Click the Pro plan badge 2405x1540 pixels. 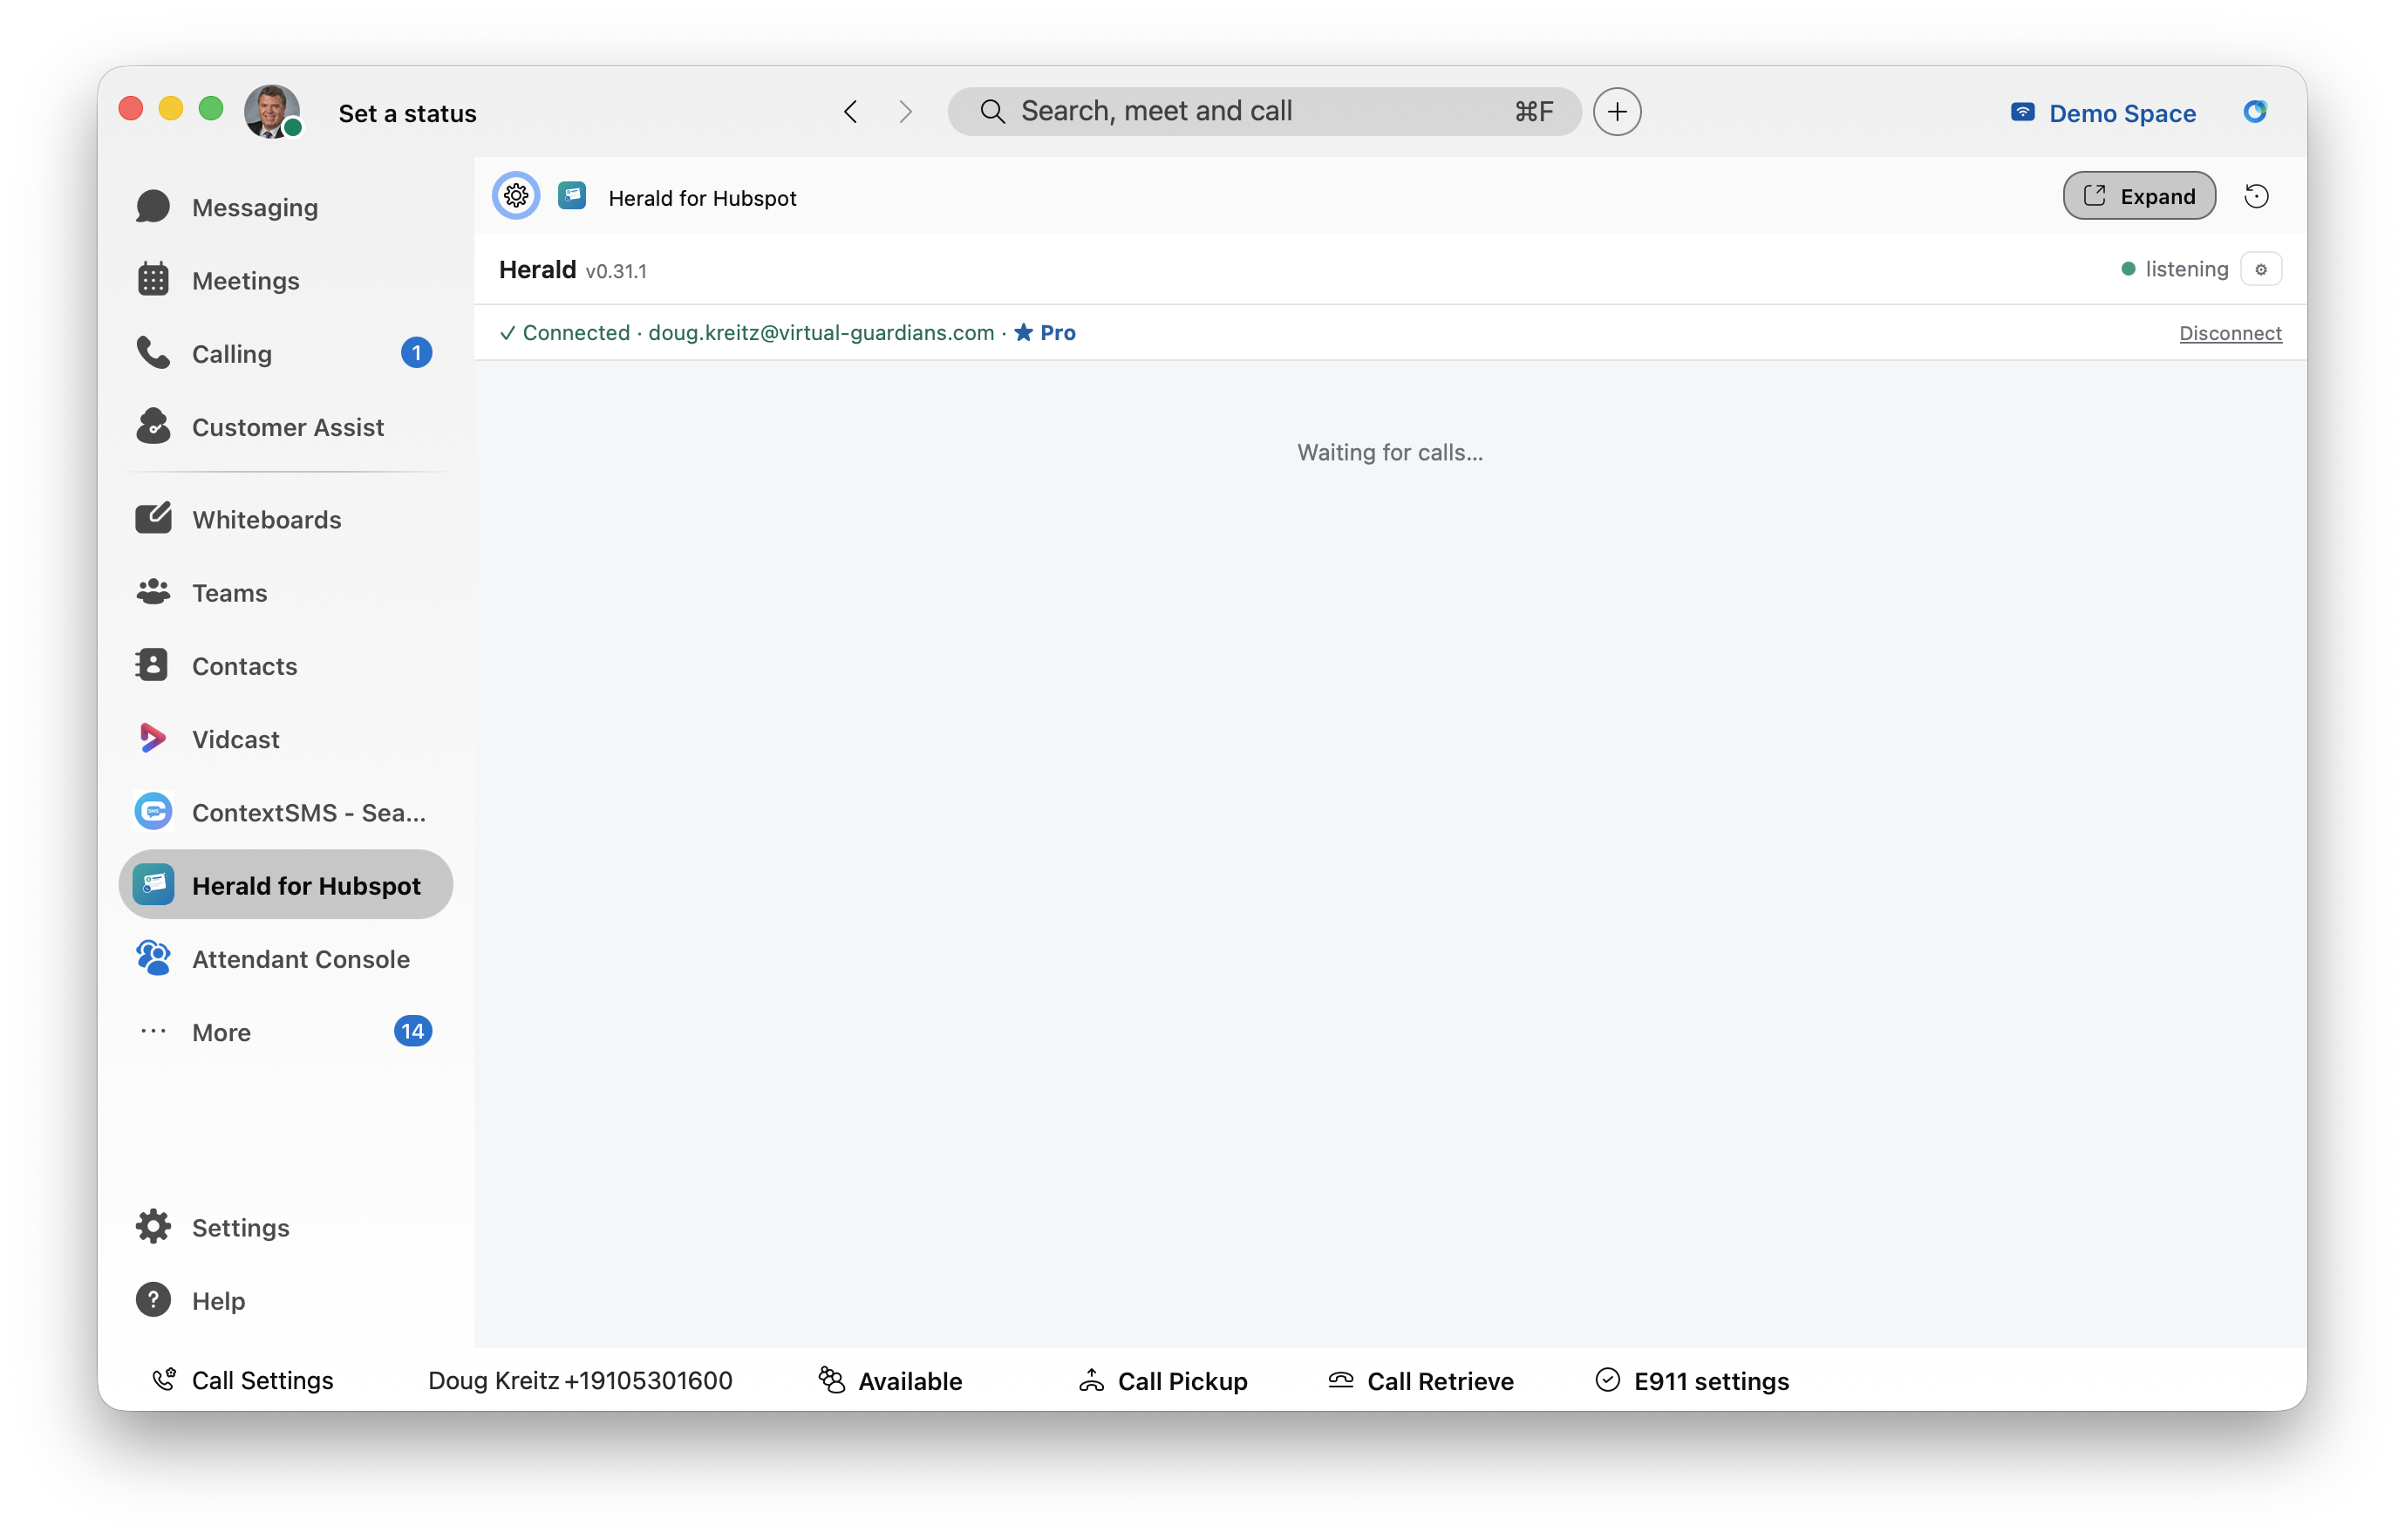coord(1045,332)
